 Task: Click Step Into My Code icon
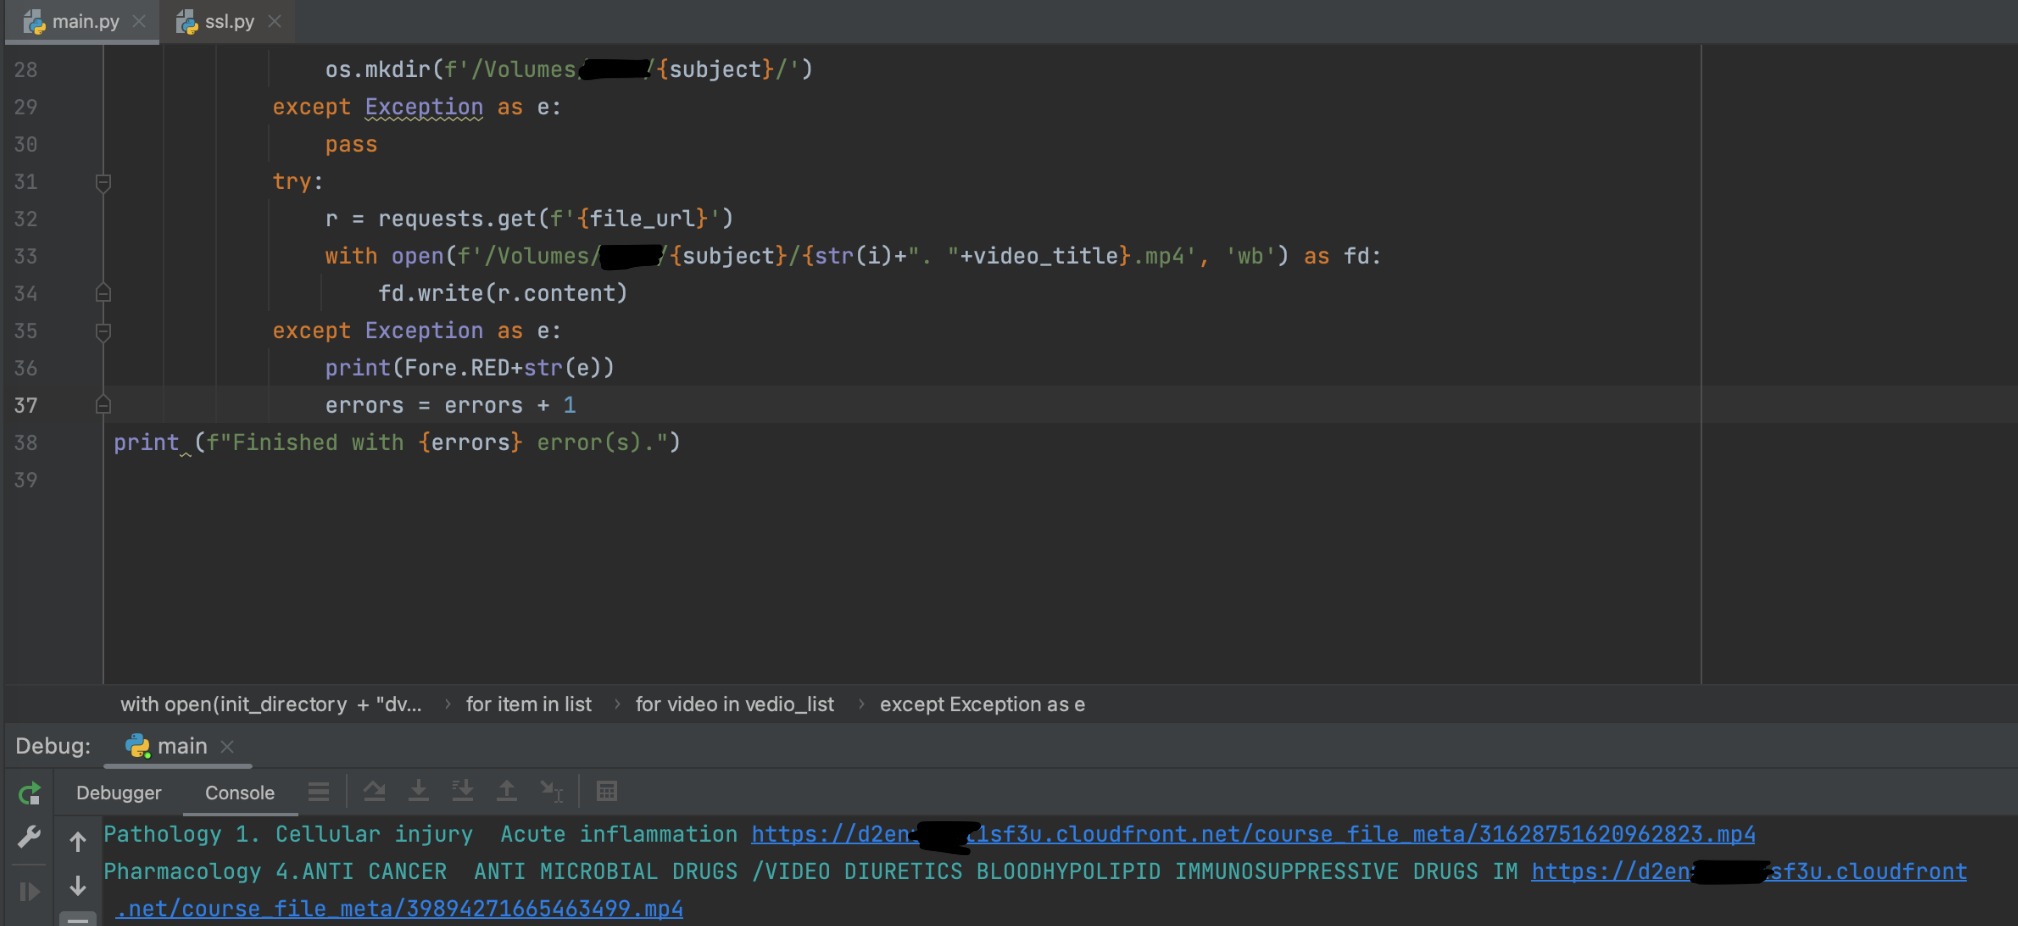tap(463, 792)
